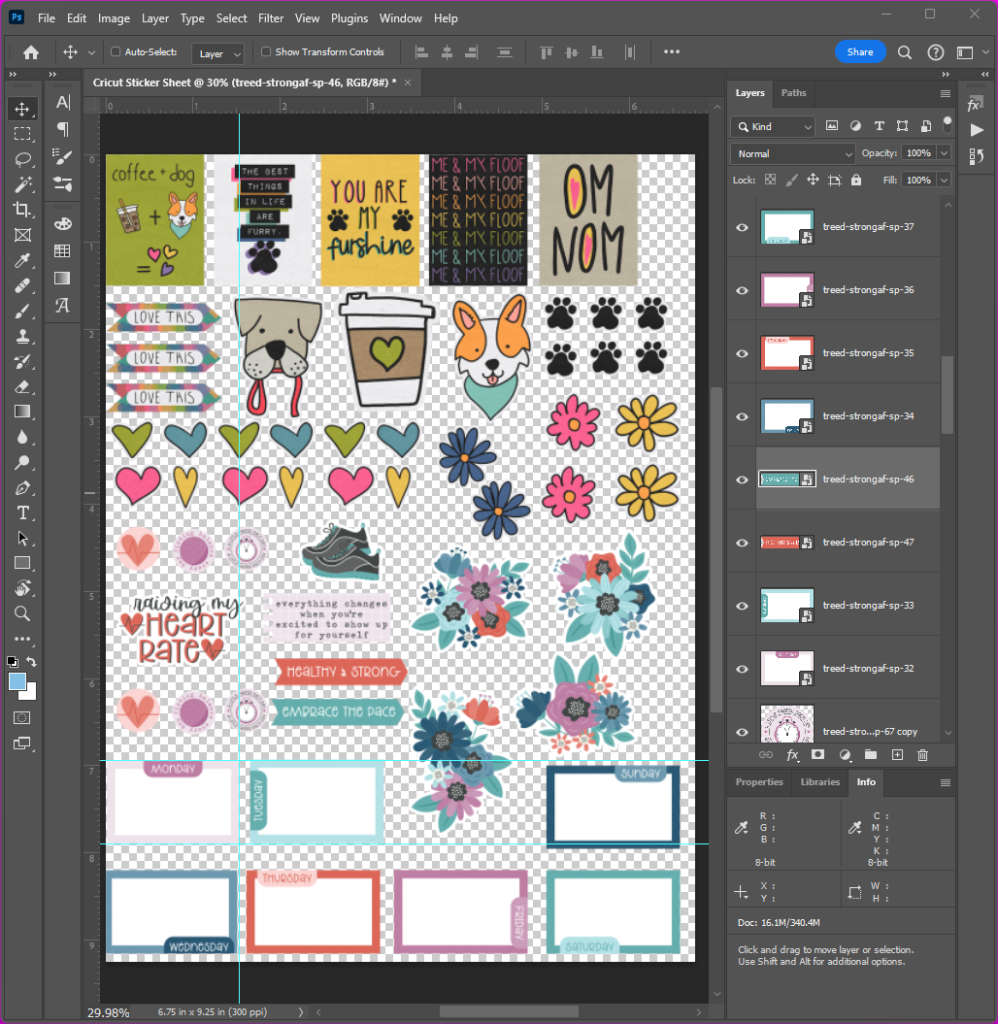Enable the Auto-Select checkbox
Screen dimensions: 998x1024
coord(116,52)
